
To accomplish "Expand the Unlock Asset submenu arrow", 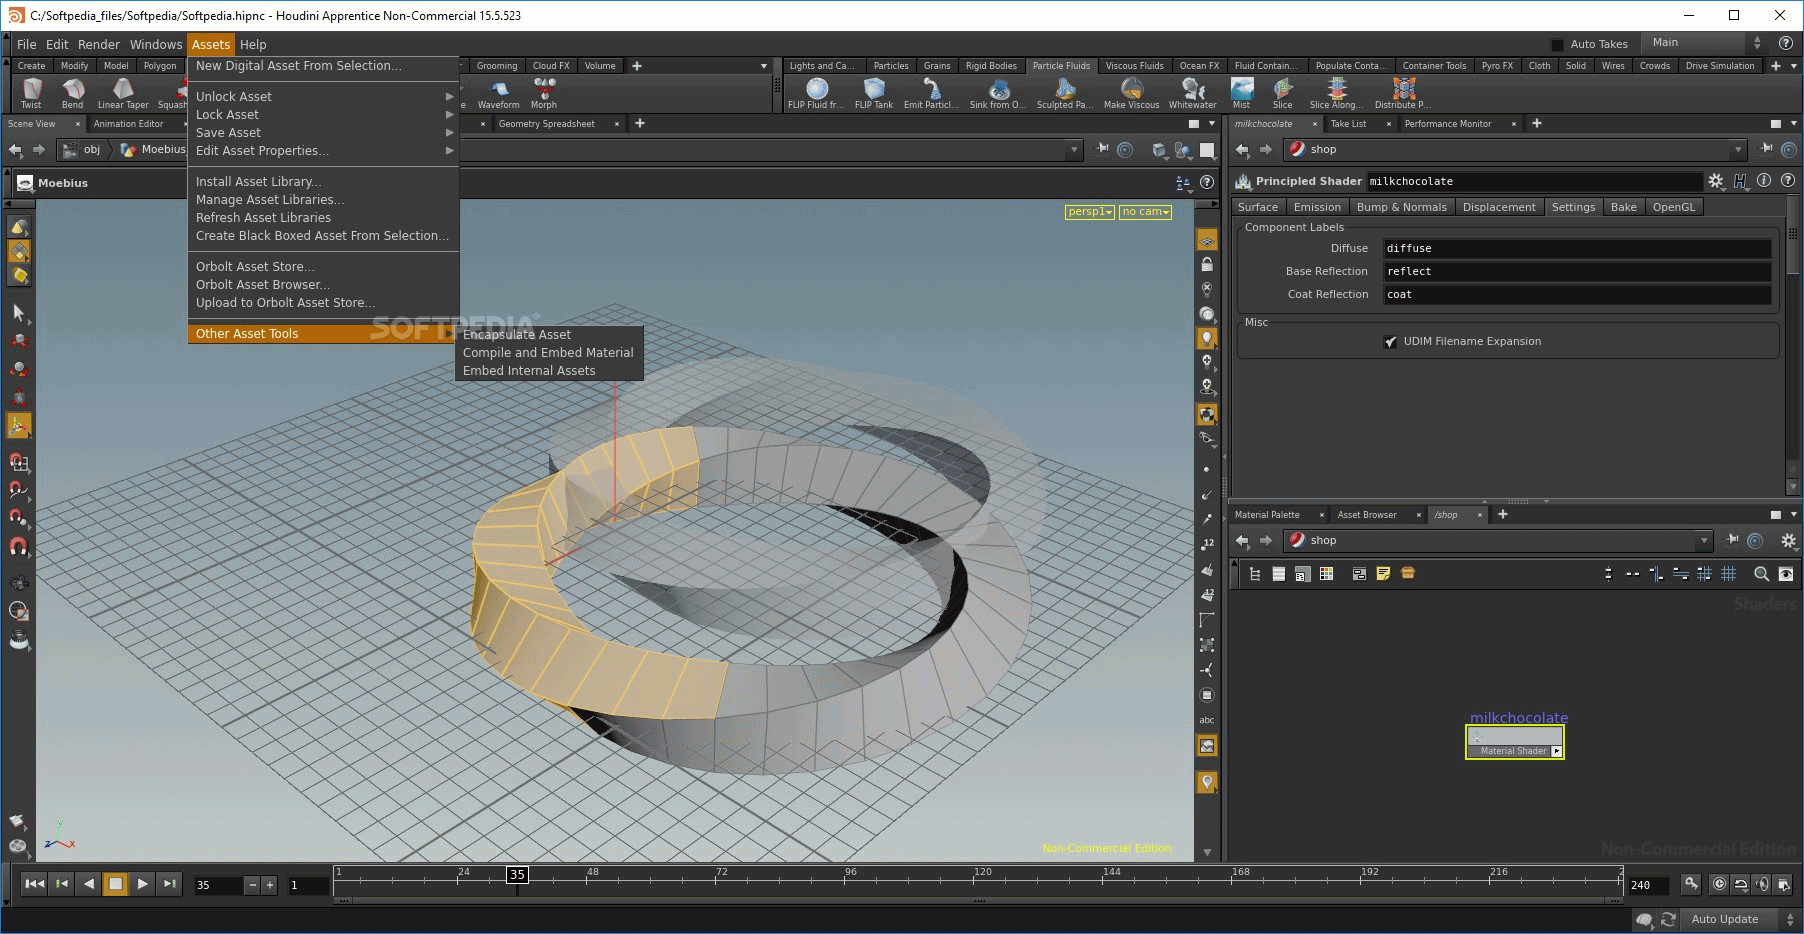I will click(450, 97).
